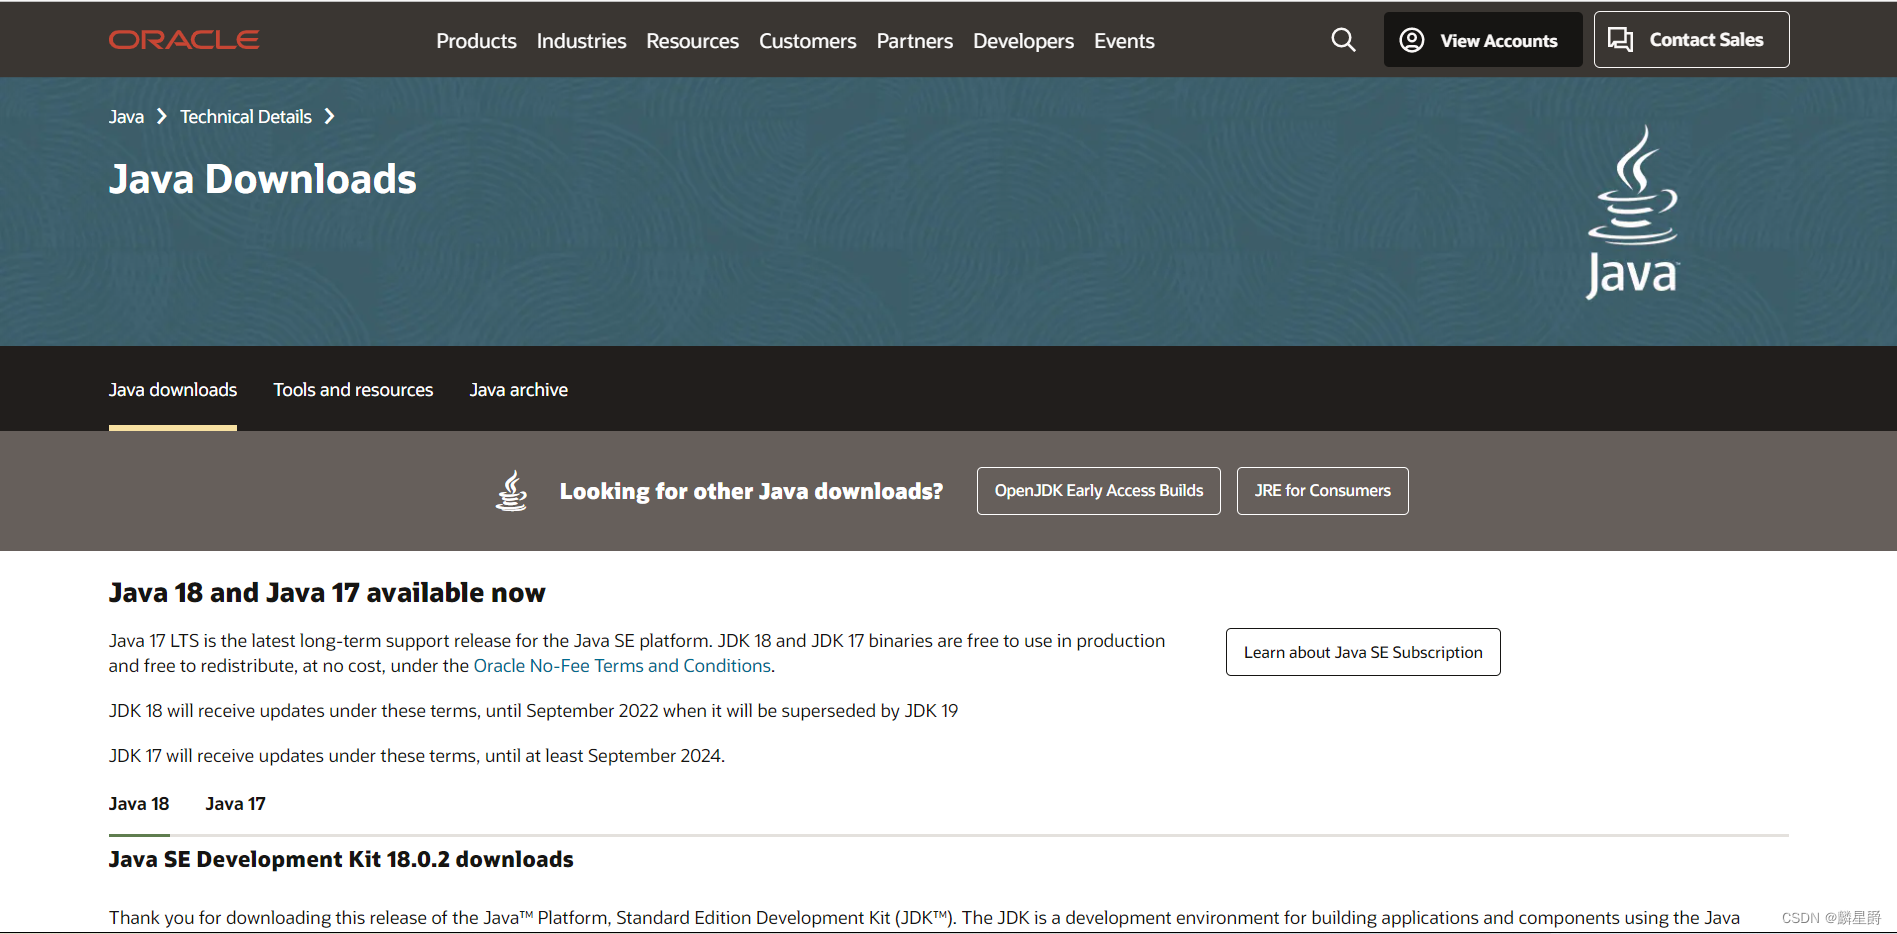This screenshot has width=1897, height=934.
Task: Click the Oracle logo
Action: tap(184, 40)
